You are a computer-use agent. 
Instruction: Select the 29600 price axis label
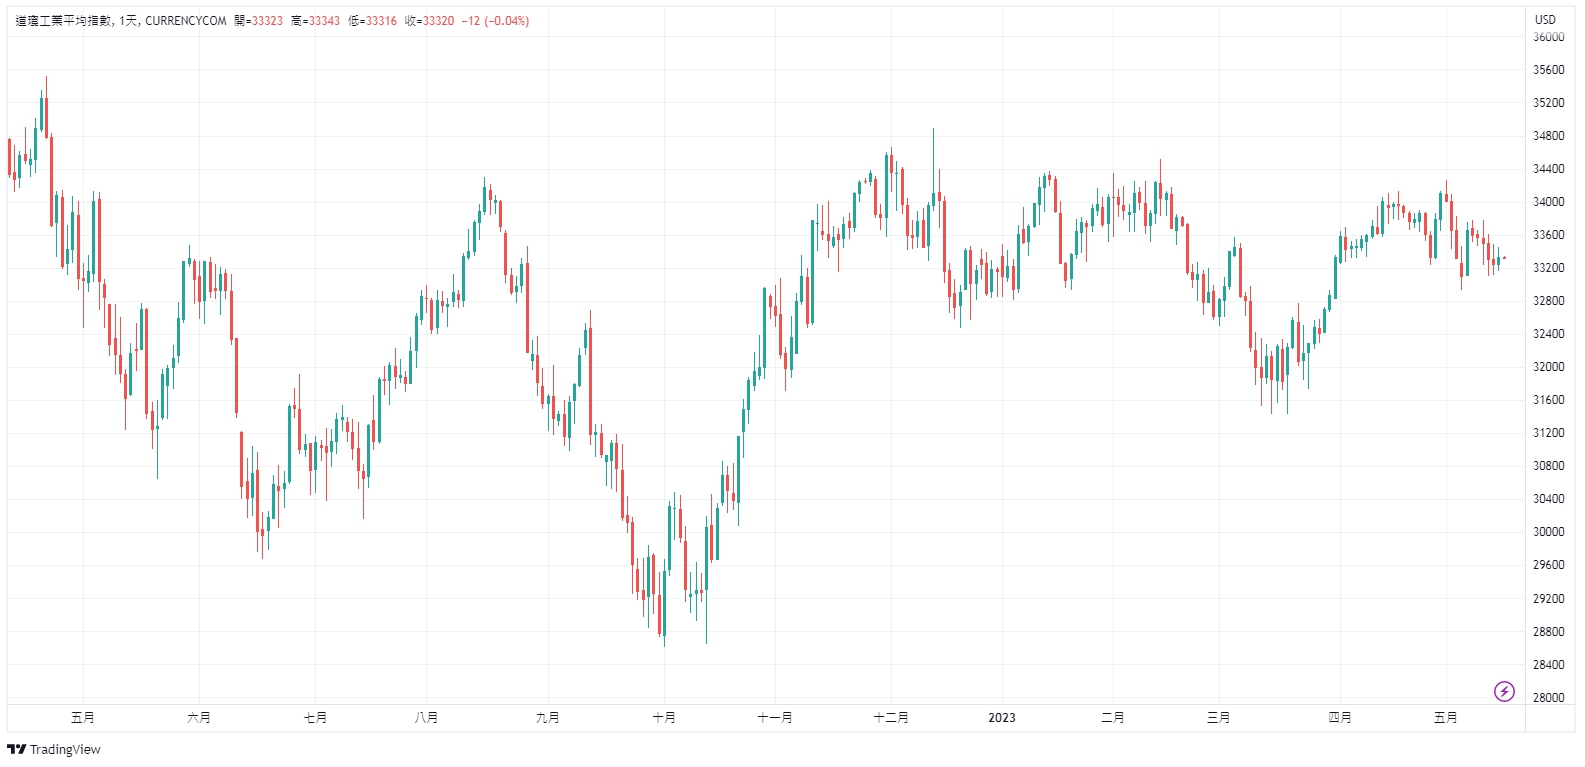tap(1548, 565)
